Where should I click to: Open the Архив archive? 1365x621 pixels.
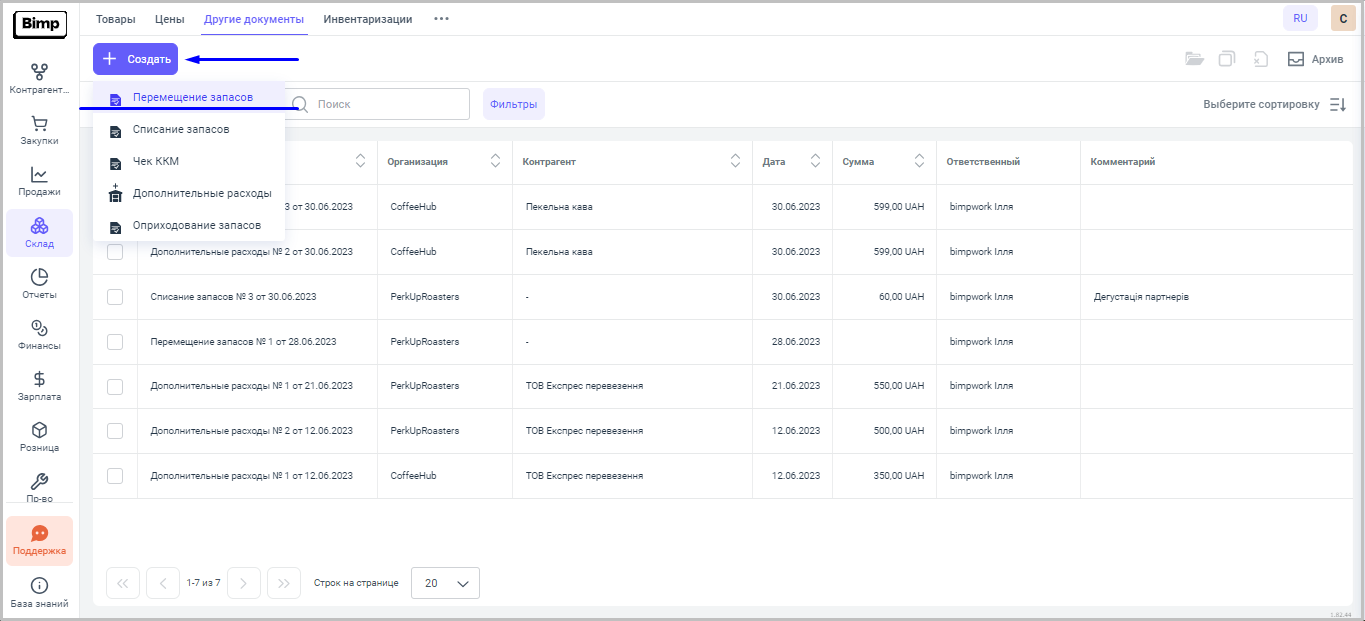pyautogui.click(x=1315, y=59)
